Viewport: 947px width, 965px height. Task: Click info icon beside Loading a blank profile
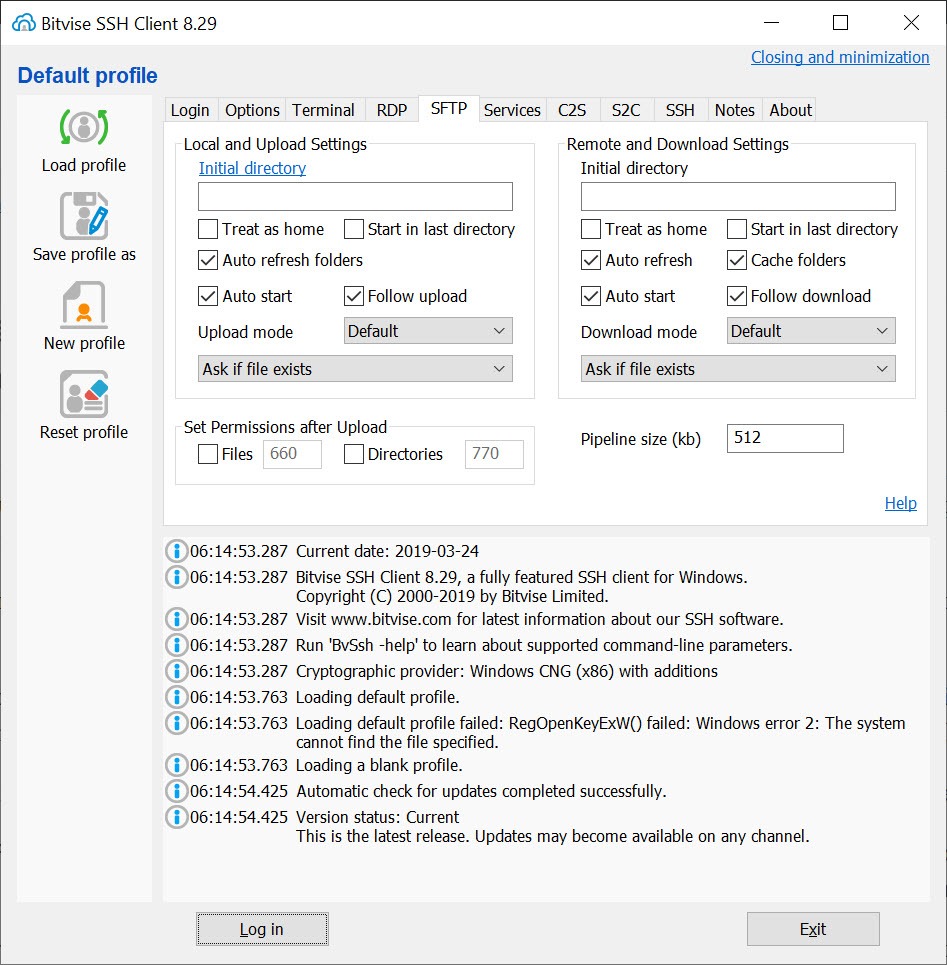(x=177, y=765)
